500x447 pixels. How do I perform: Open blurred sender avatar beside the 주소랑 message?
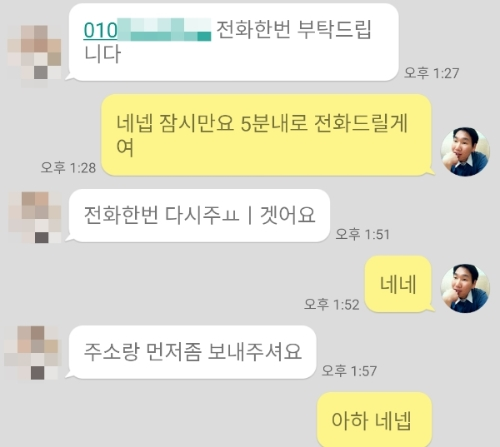pos(33,353)
